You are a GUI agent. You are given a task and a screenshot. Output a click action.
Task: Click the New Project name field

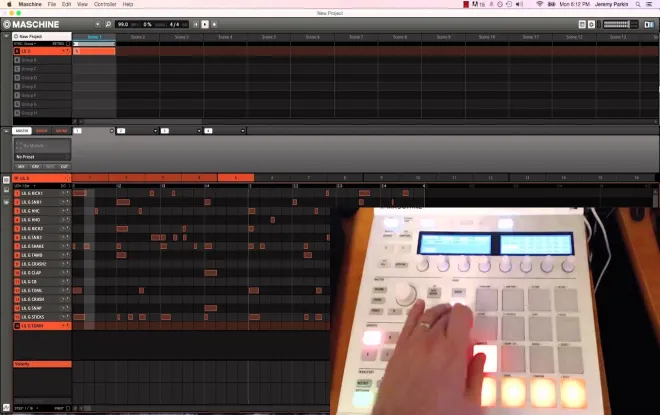coord(42,36)
